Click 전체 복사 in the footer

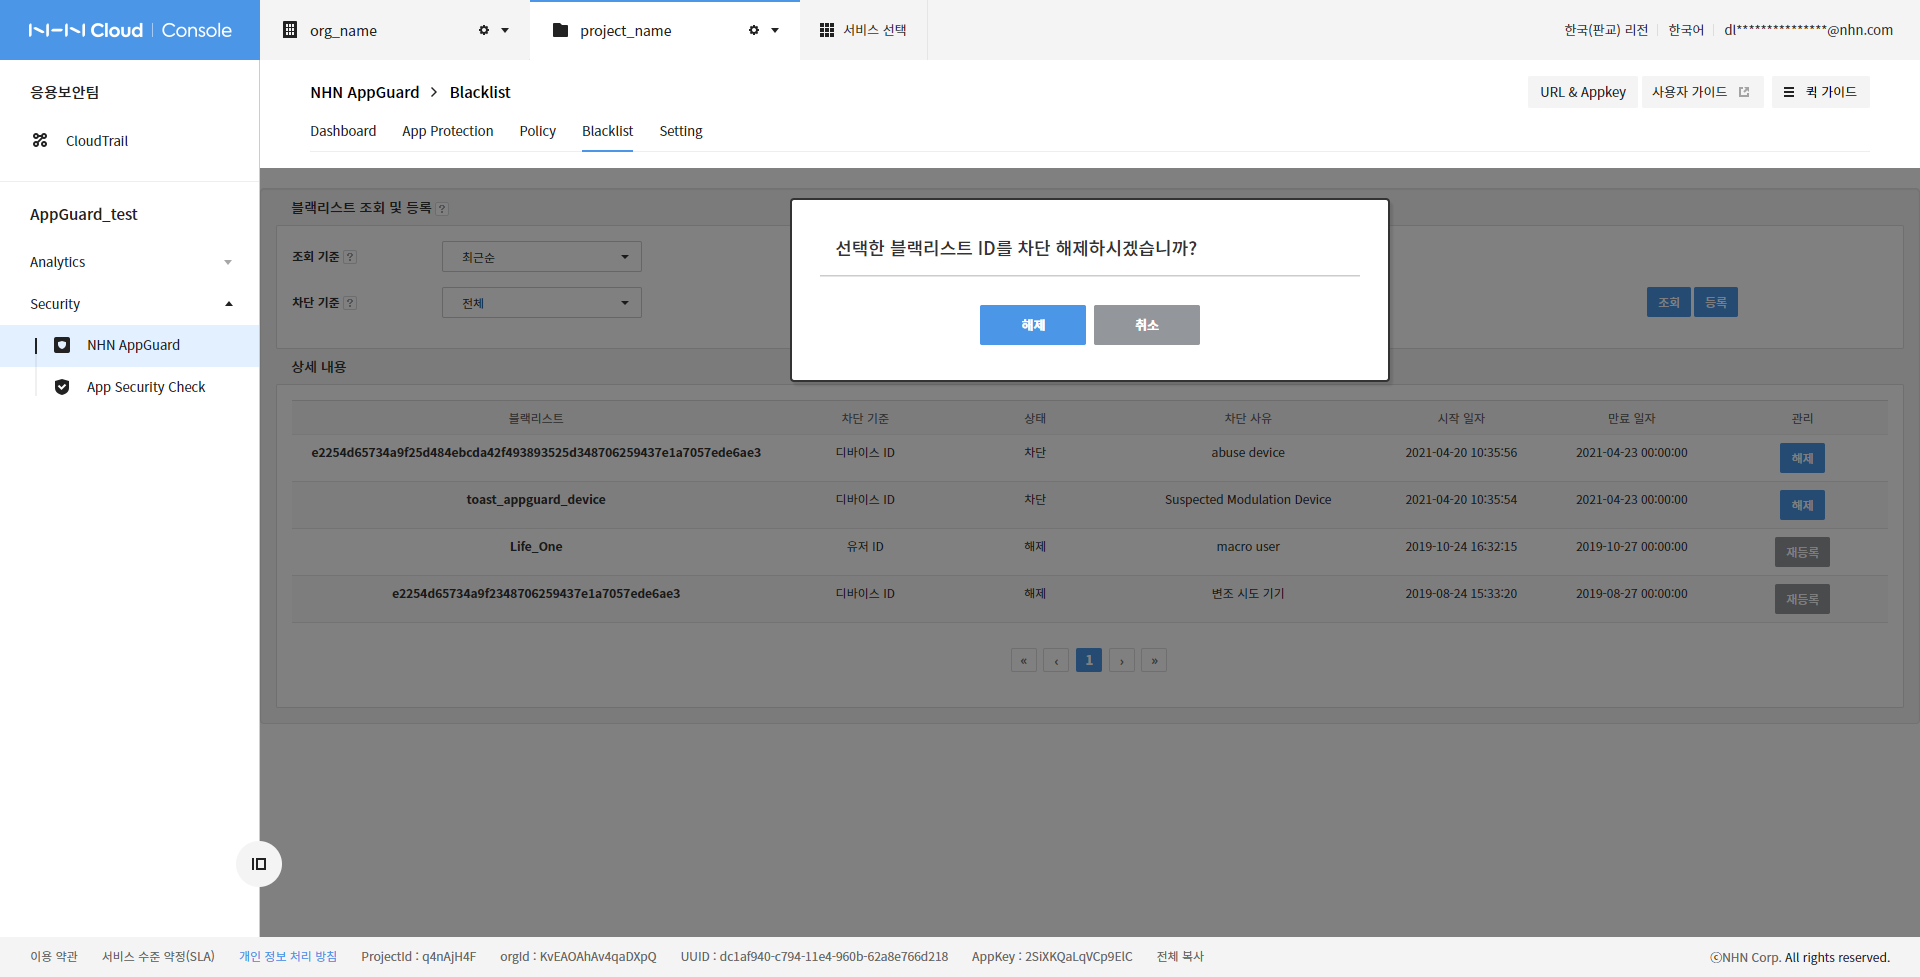[x=1180, y=957]
